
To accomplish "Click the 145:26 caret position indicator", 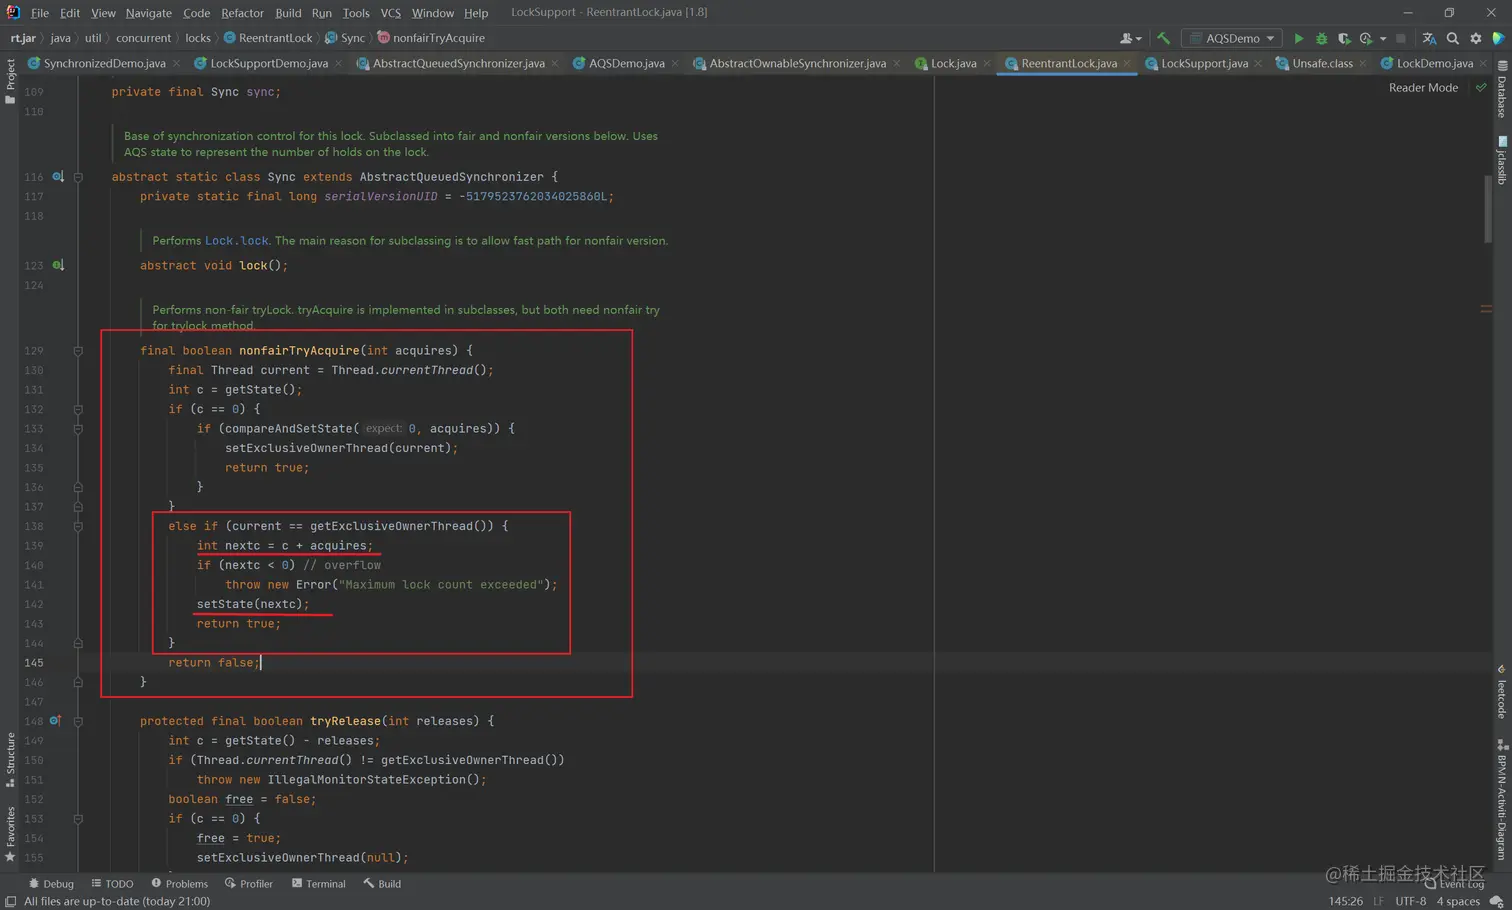I will (x=1345, y=901).
